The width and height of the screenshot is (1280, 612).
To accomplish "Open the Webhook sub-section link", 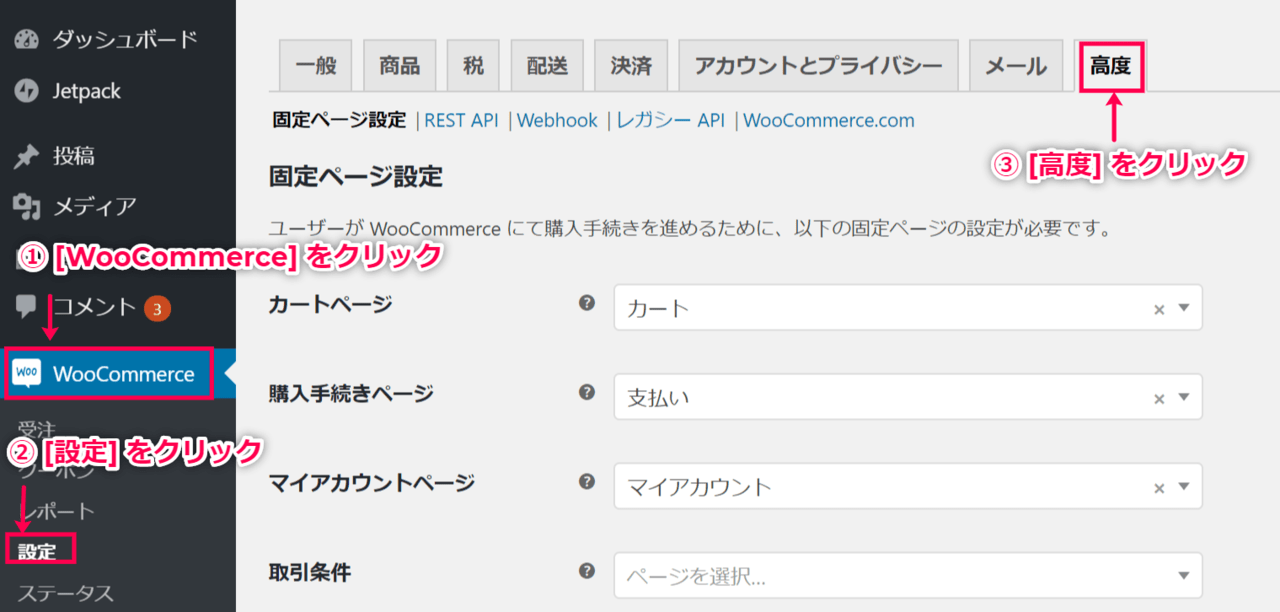I will pyautogui.click(x=557, y=120).
